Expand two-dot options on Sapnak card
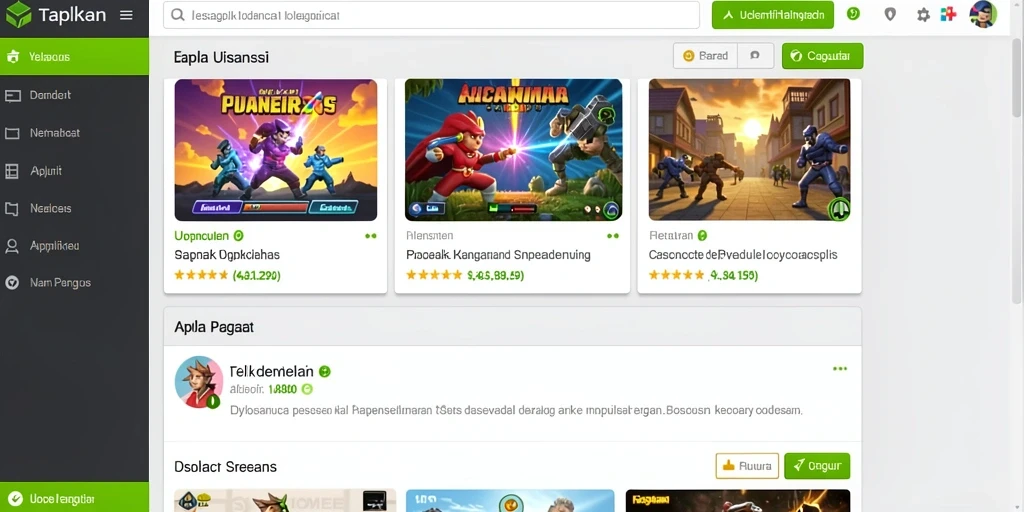The image size is (1024, 512). [x=370, y=236]
